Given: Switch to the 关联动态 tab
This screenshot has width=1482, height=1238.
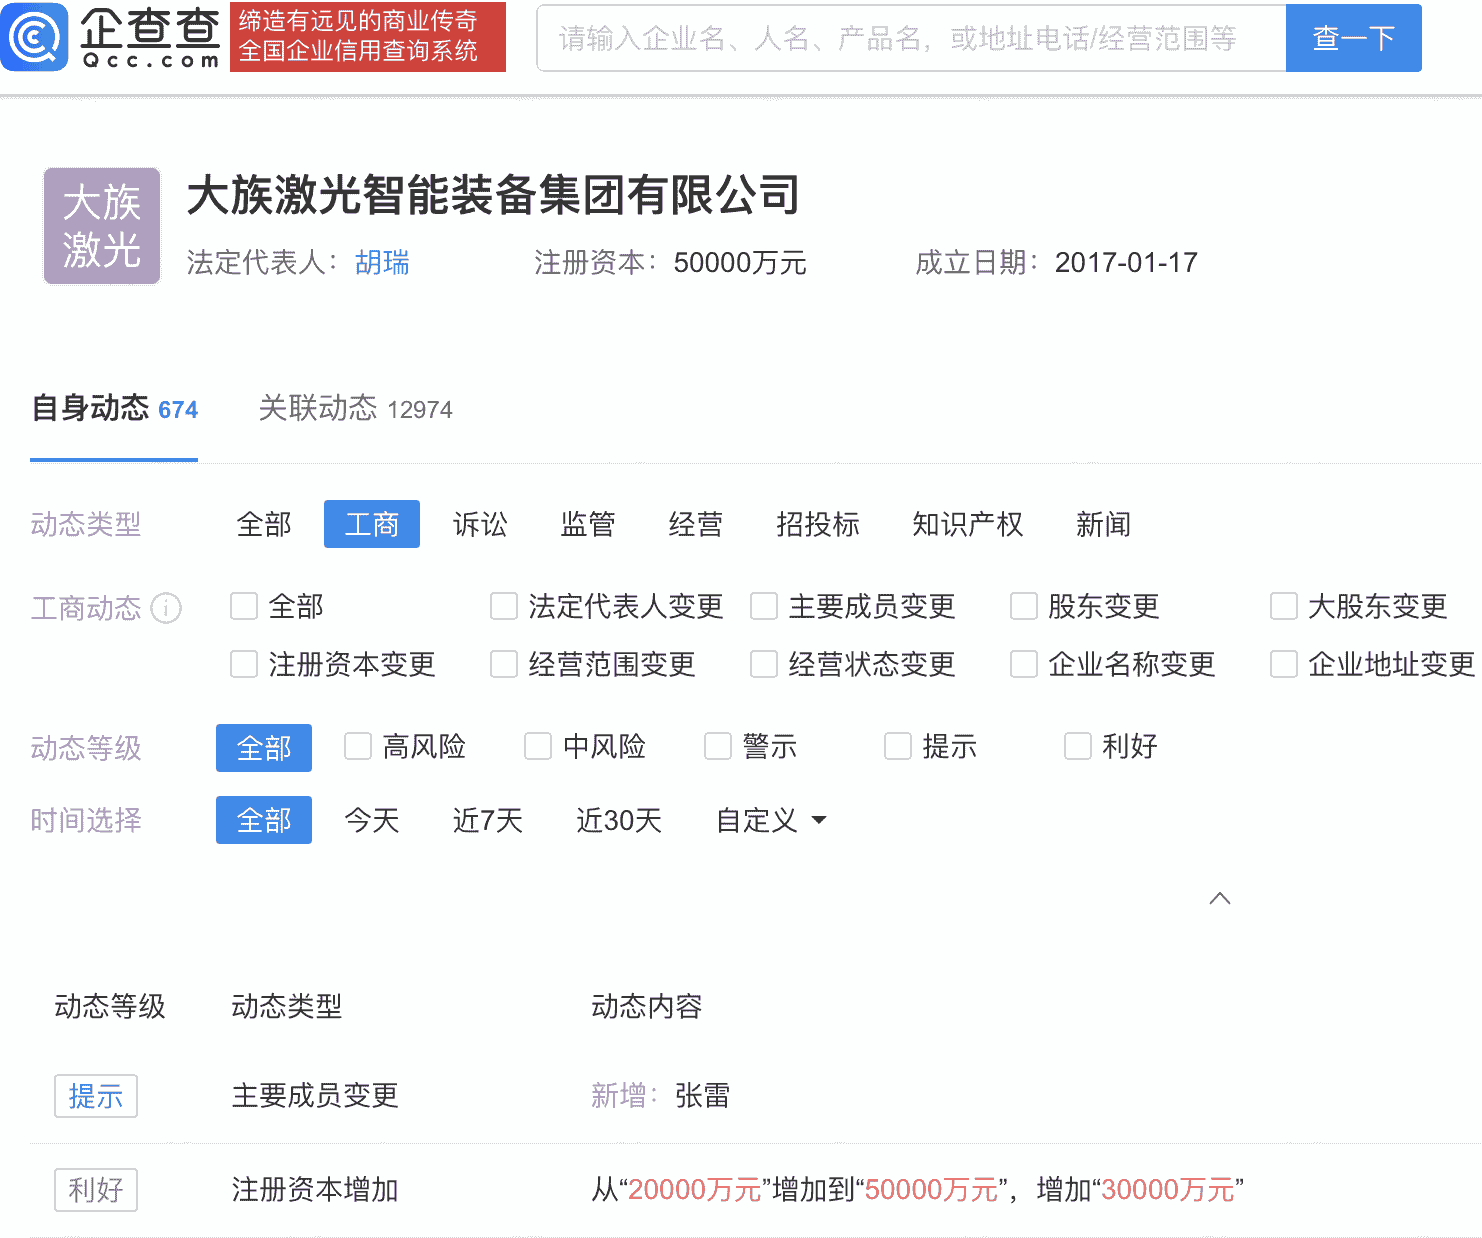Looking at the screenshot, I should click(x=355, y=409).
